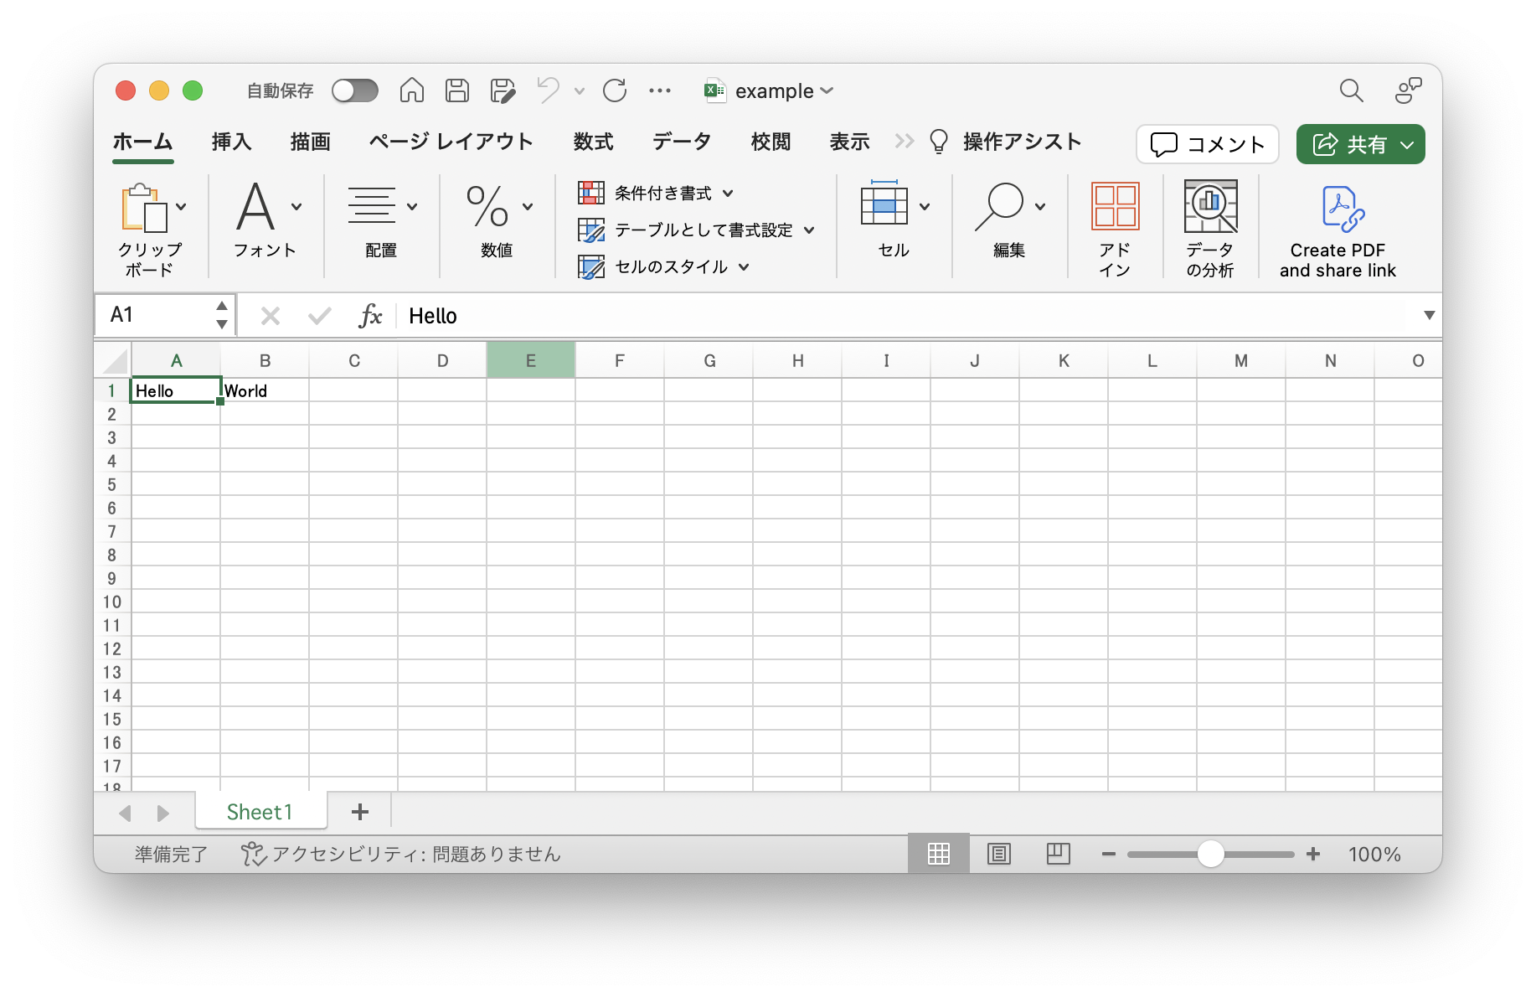Select the Sheet1 worksheet tab

pos(260,812)
